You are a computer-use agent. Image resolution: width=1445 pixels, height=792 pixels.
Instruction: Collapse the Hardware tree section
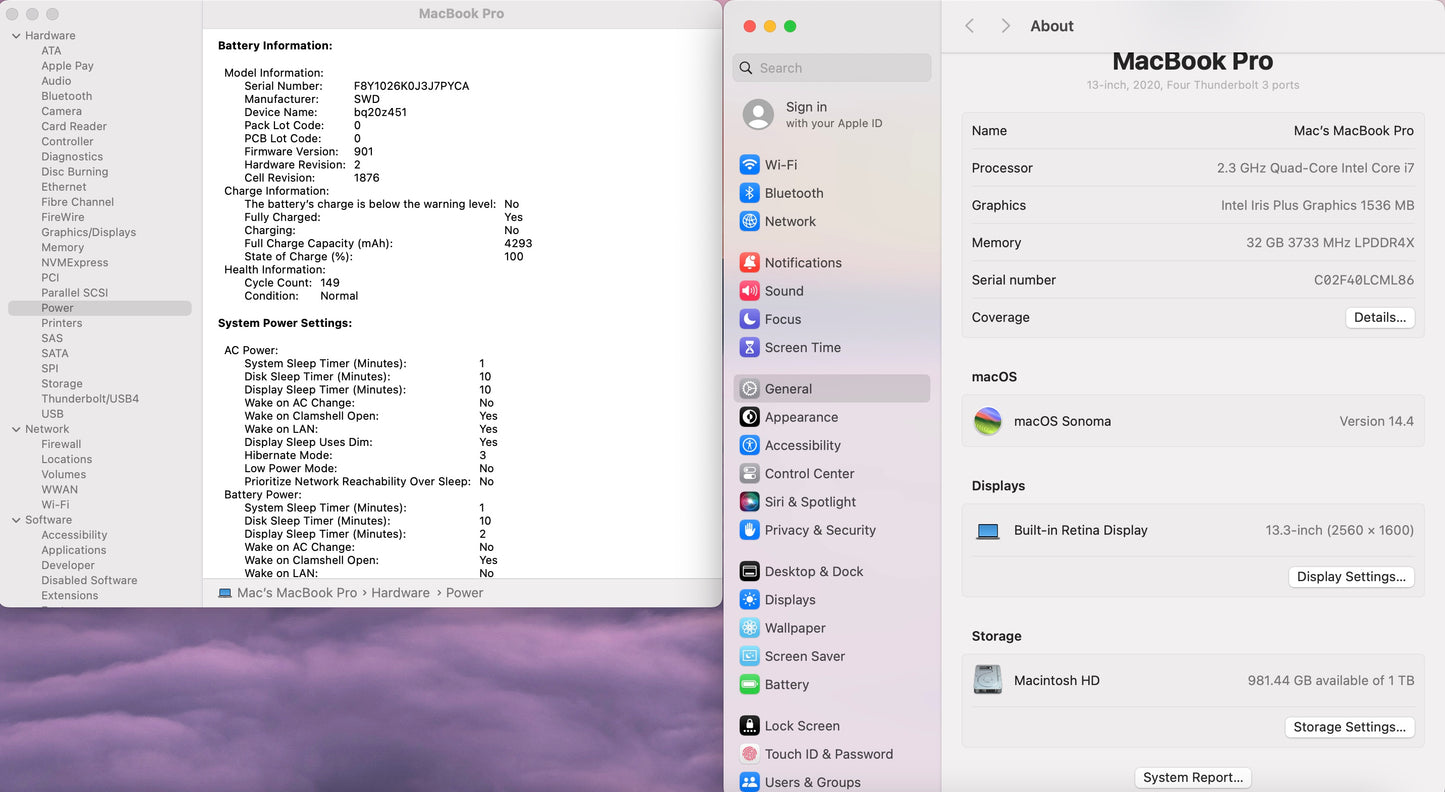tap(16, 36)
